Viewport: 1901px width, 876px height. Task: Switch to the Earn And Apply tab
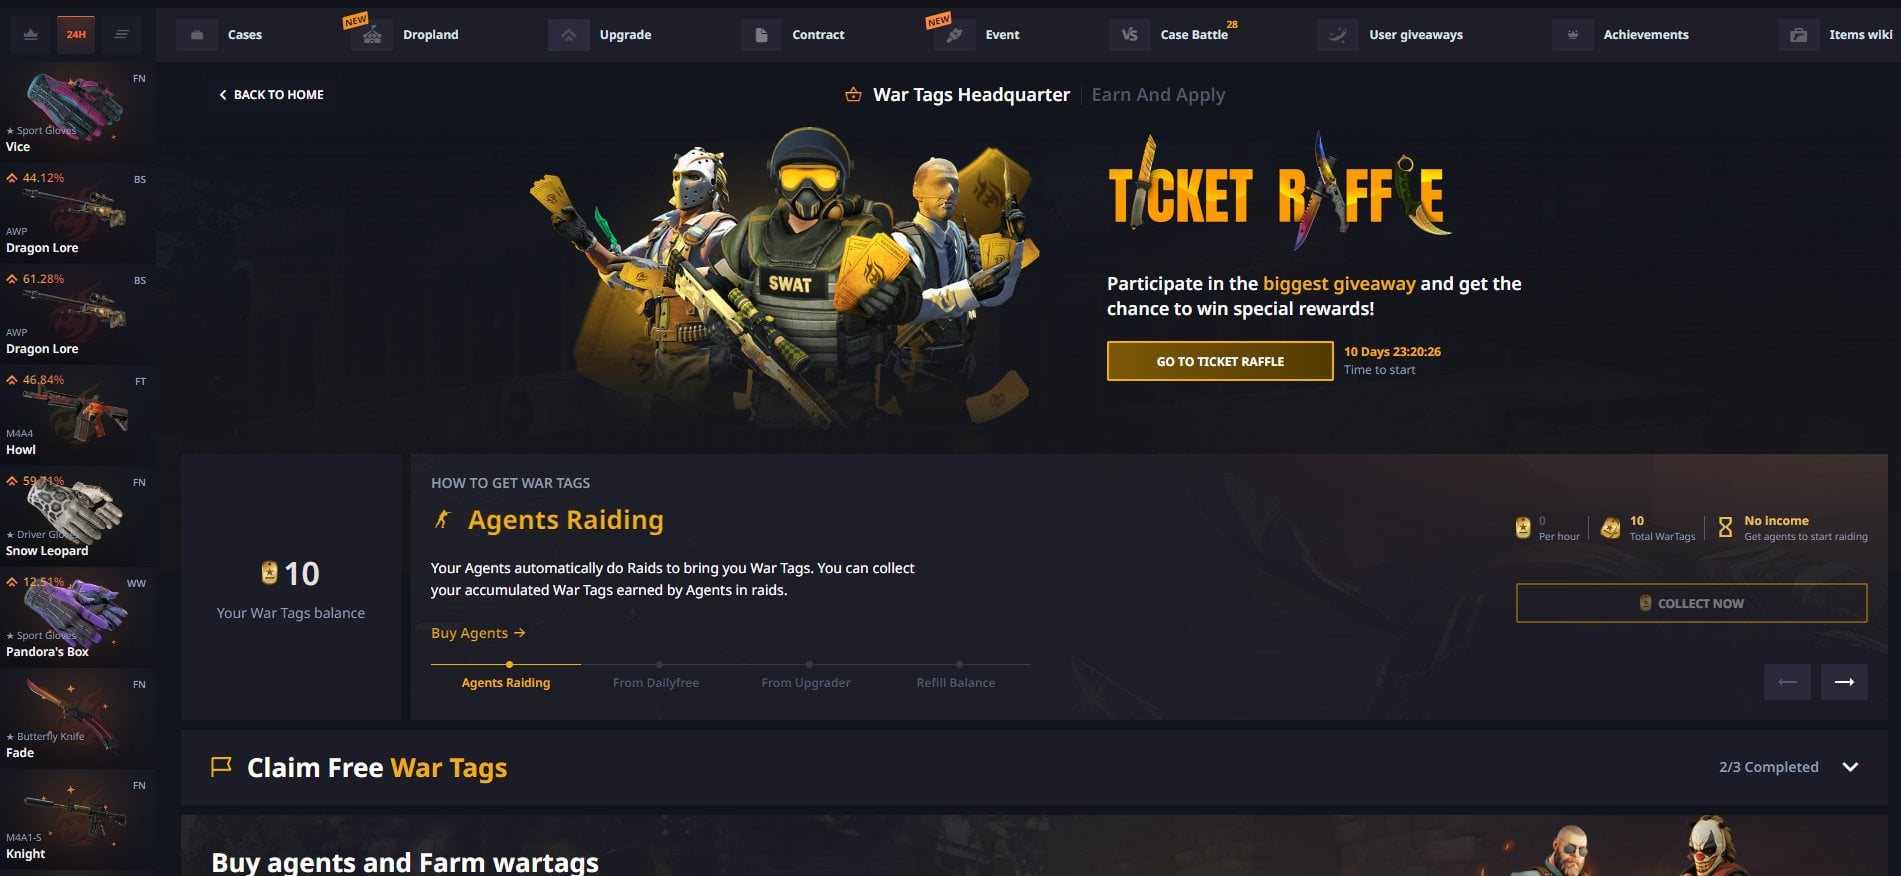1158,95
